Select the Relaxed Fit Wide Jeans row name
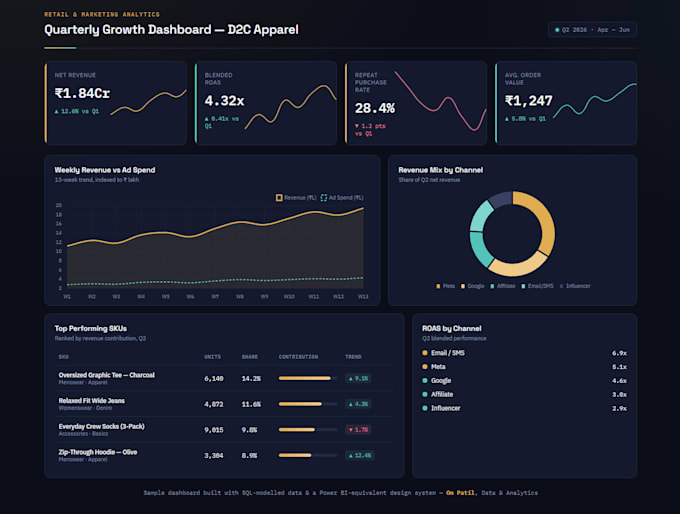The image size is (680, 514). (92, 400)
